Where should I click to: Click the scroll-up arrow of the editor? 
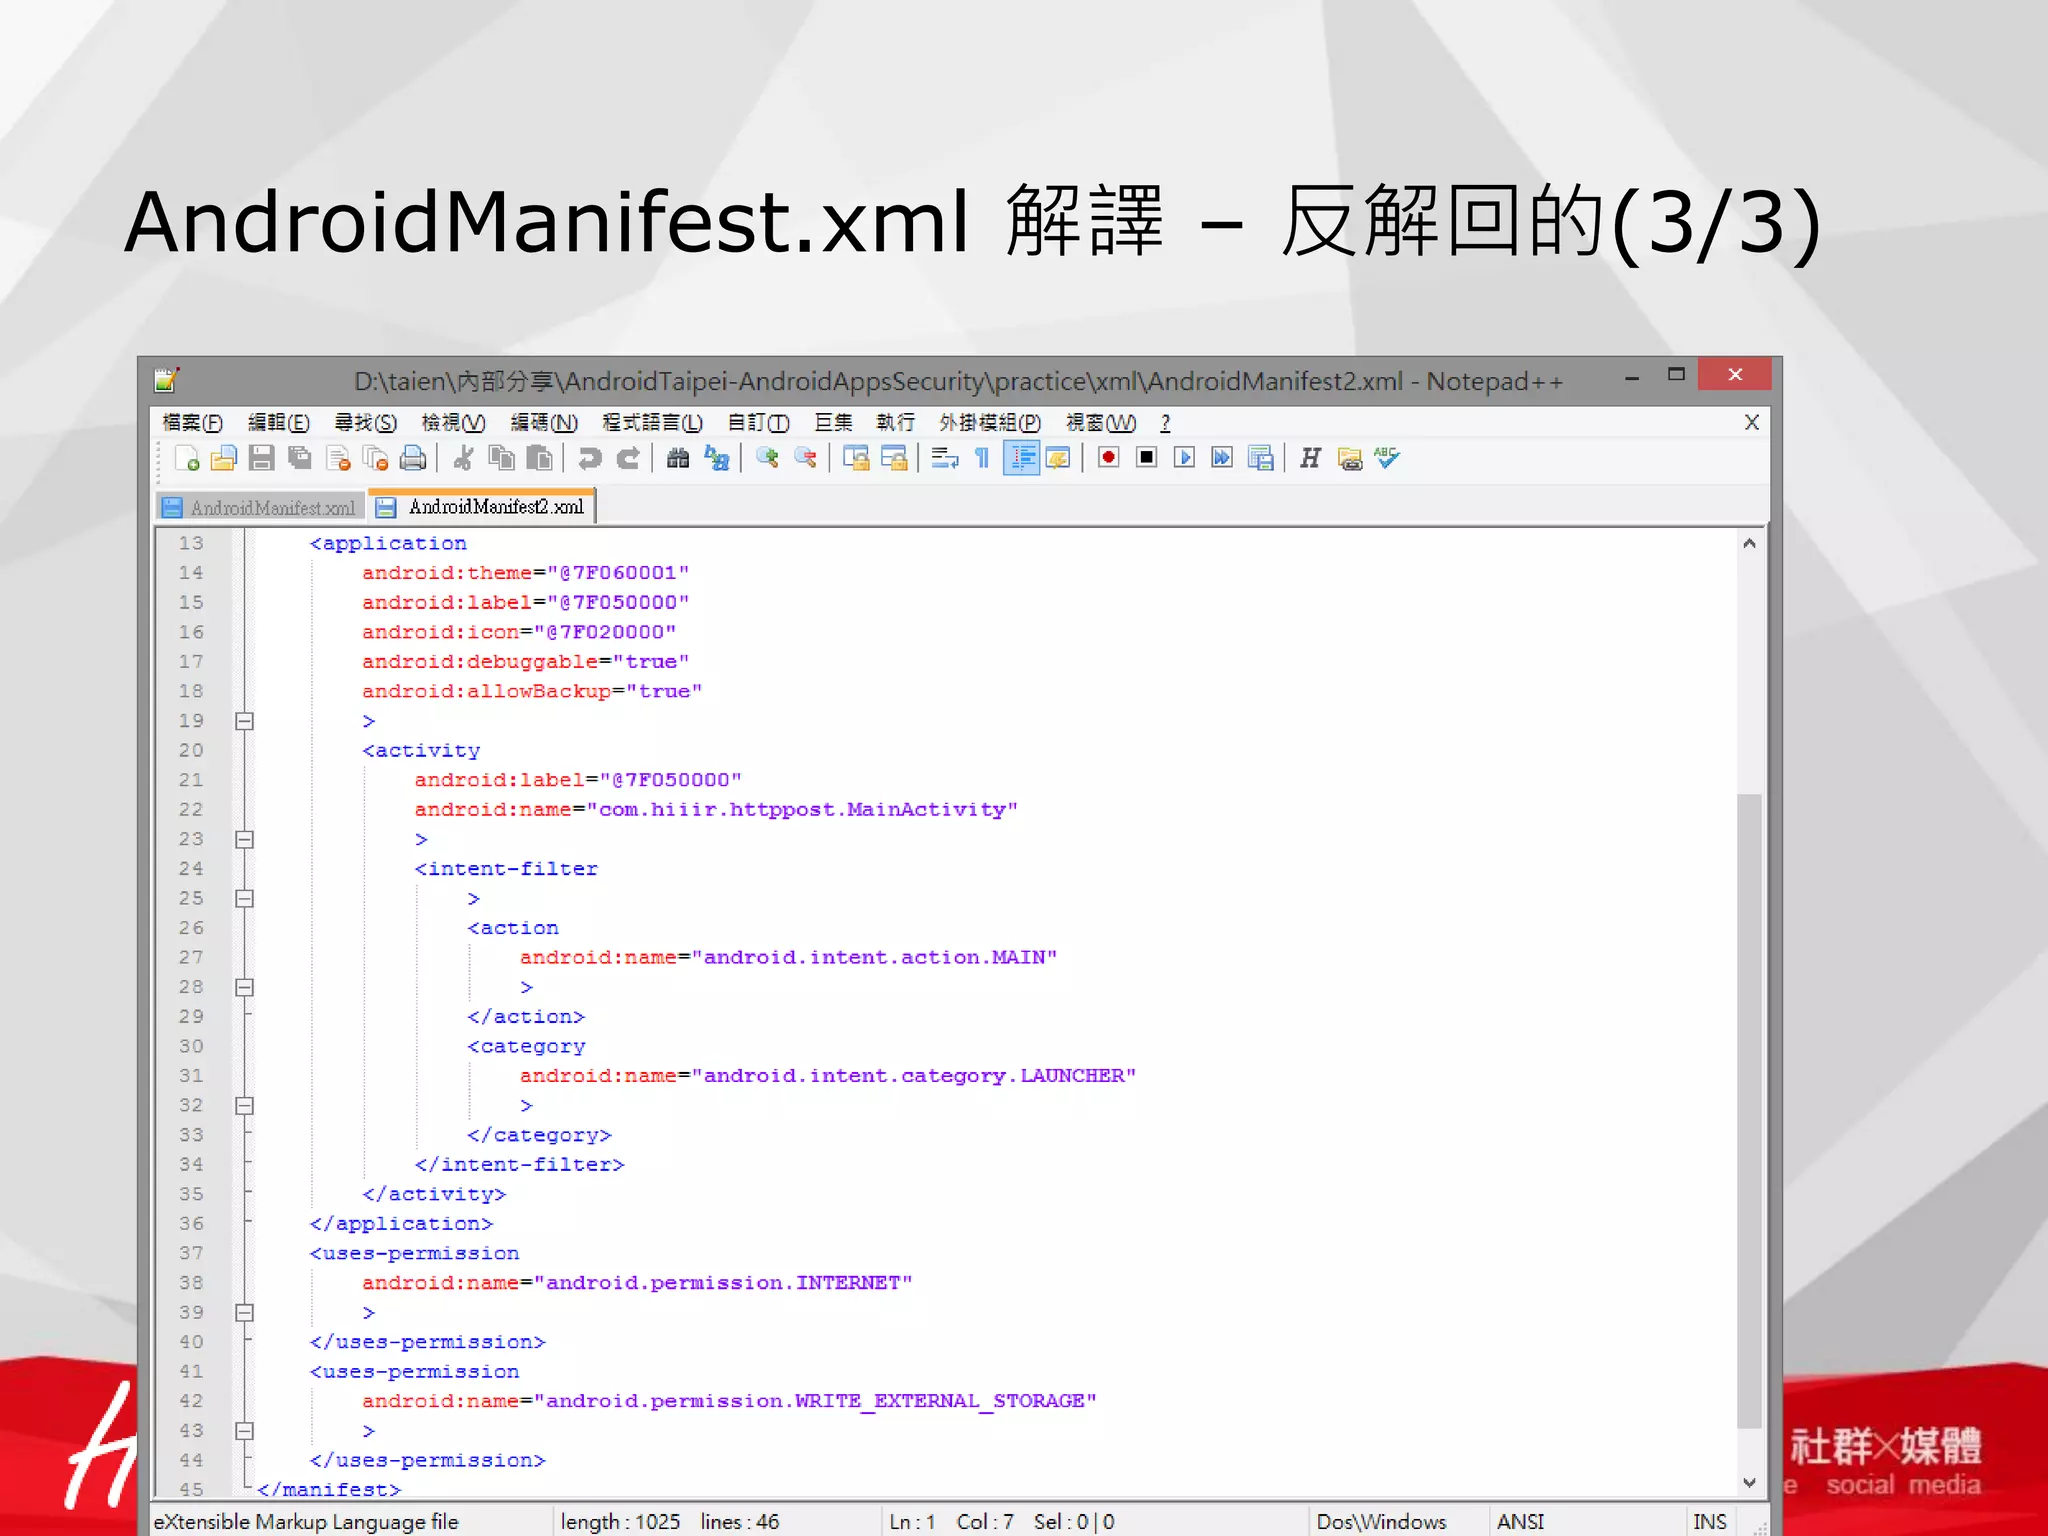click(1749, 543)
